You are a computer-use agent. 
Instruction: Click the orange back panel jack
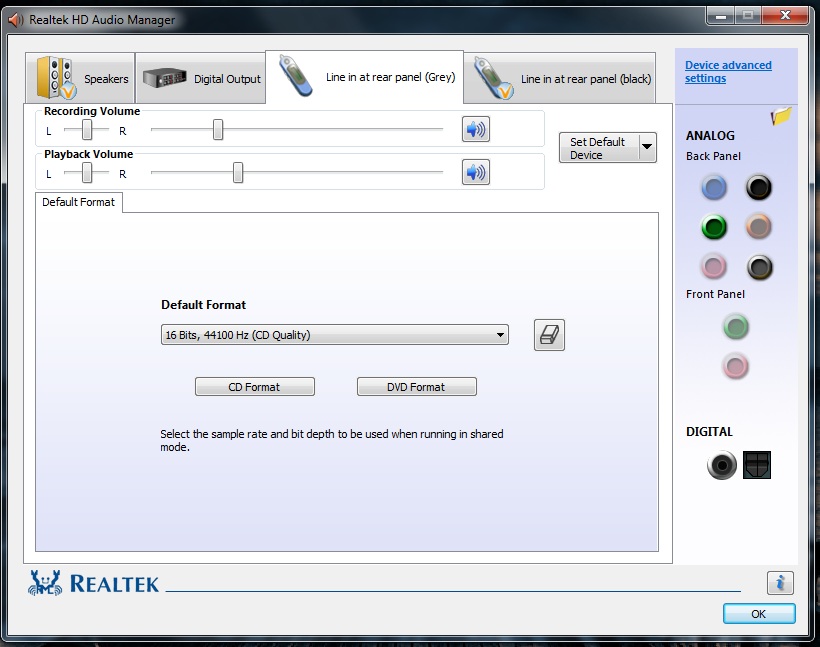(758, 227)
